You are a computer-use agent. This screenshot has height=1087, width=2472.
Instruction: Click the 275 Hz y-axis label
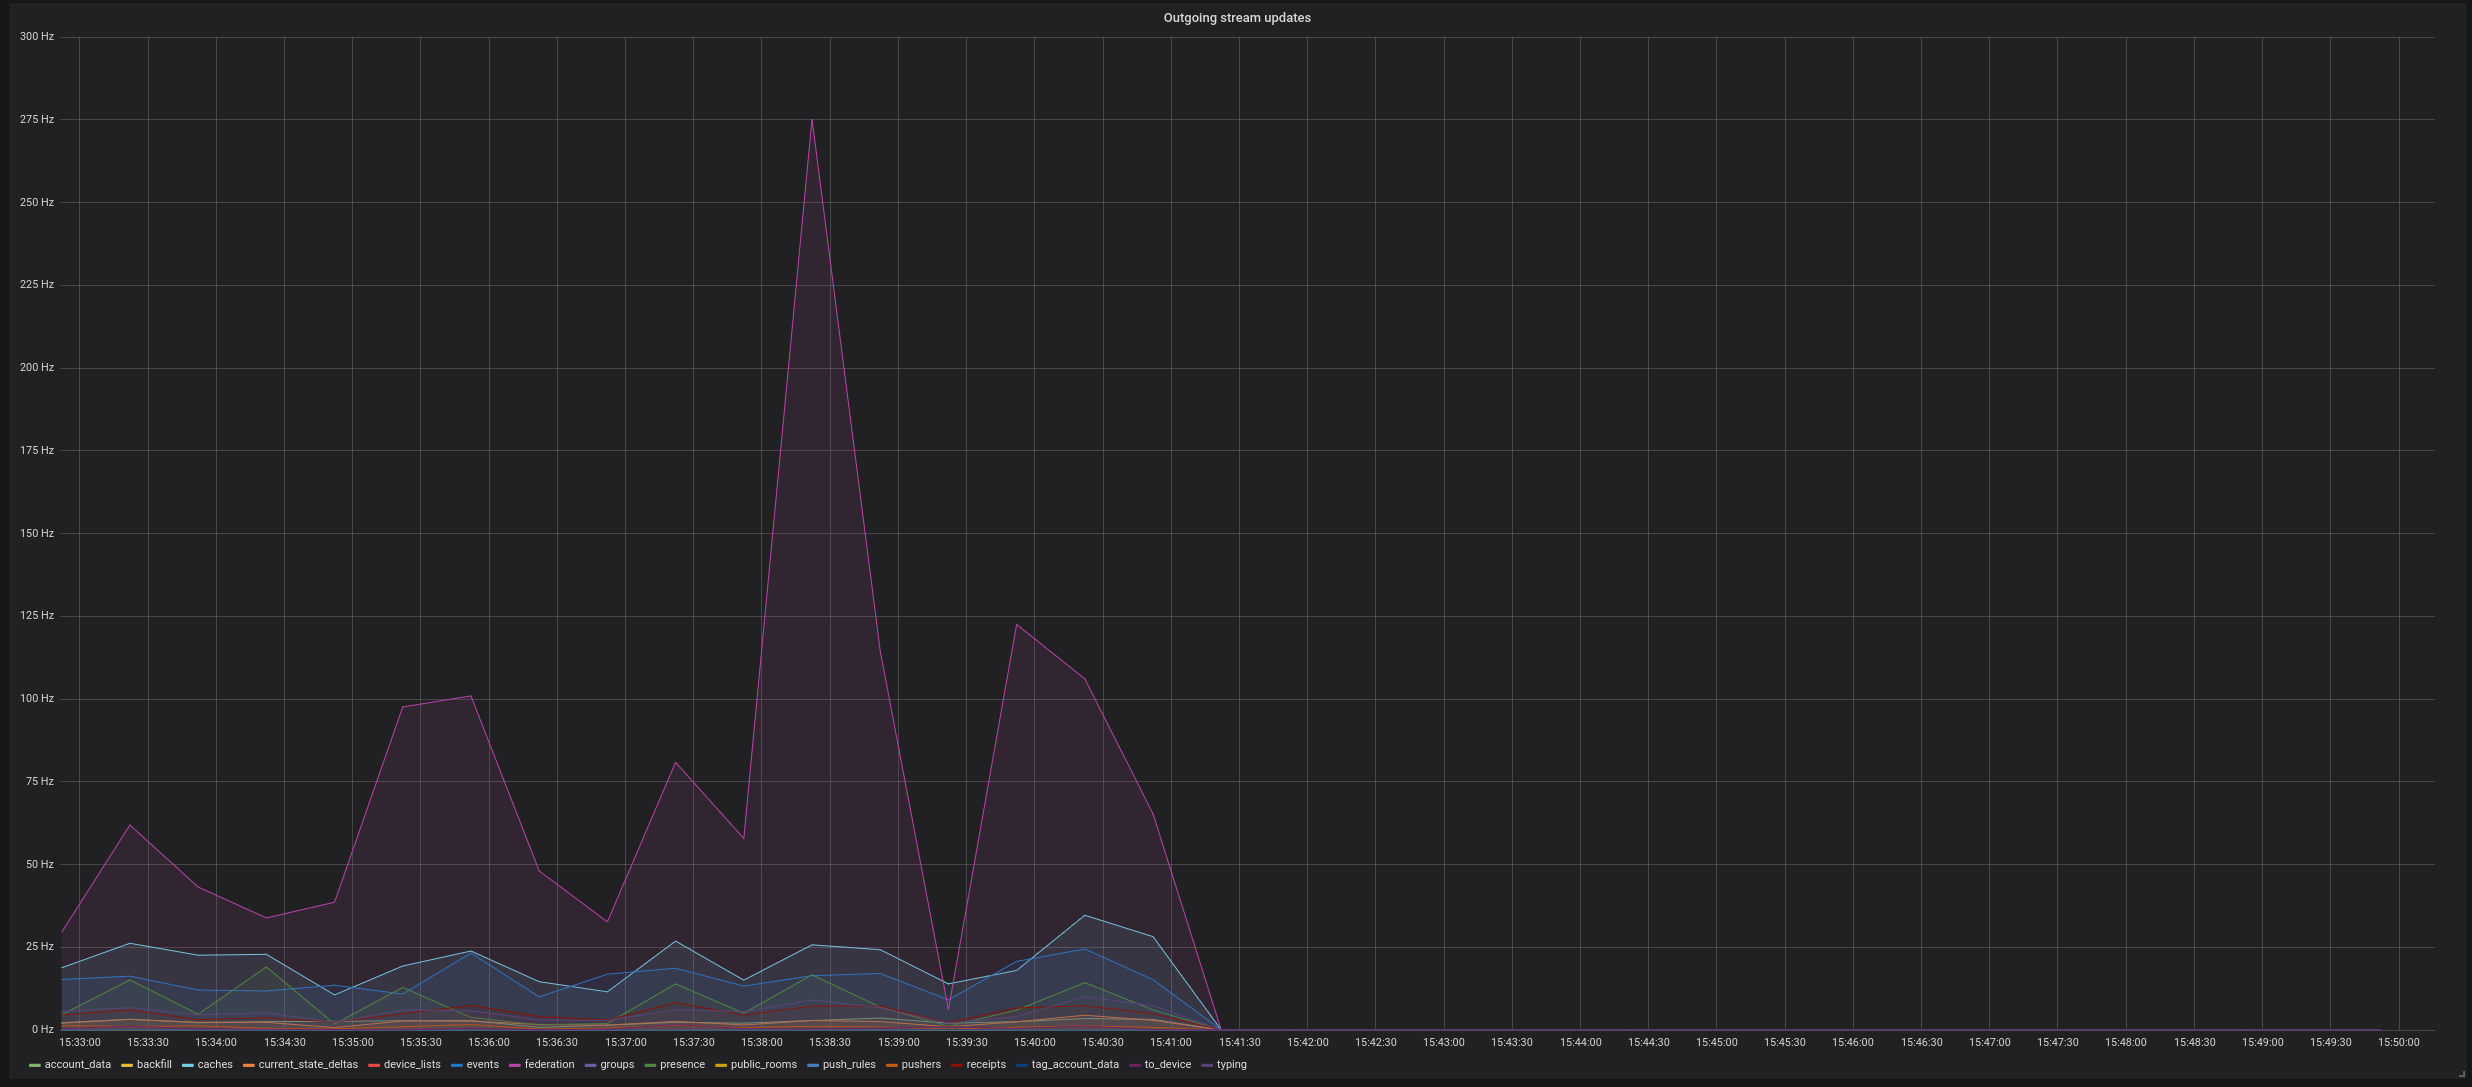click(36, 120)
